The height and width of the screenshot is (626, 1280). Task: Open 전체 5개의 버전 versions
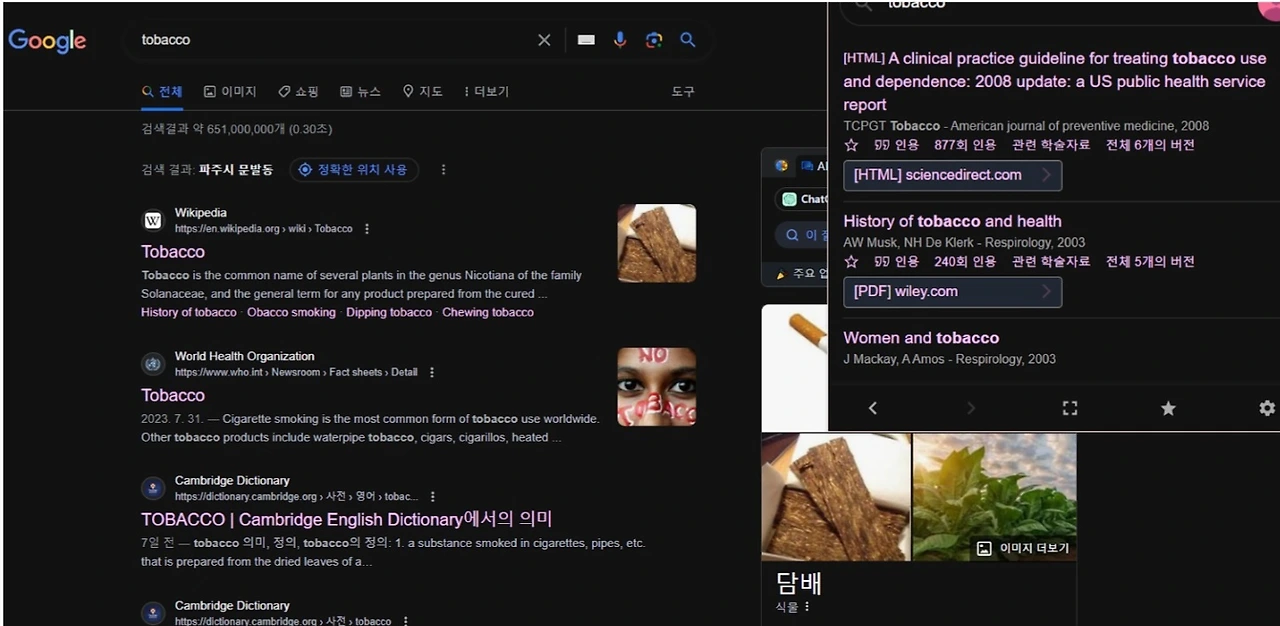click(x=1150, y=262)
